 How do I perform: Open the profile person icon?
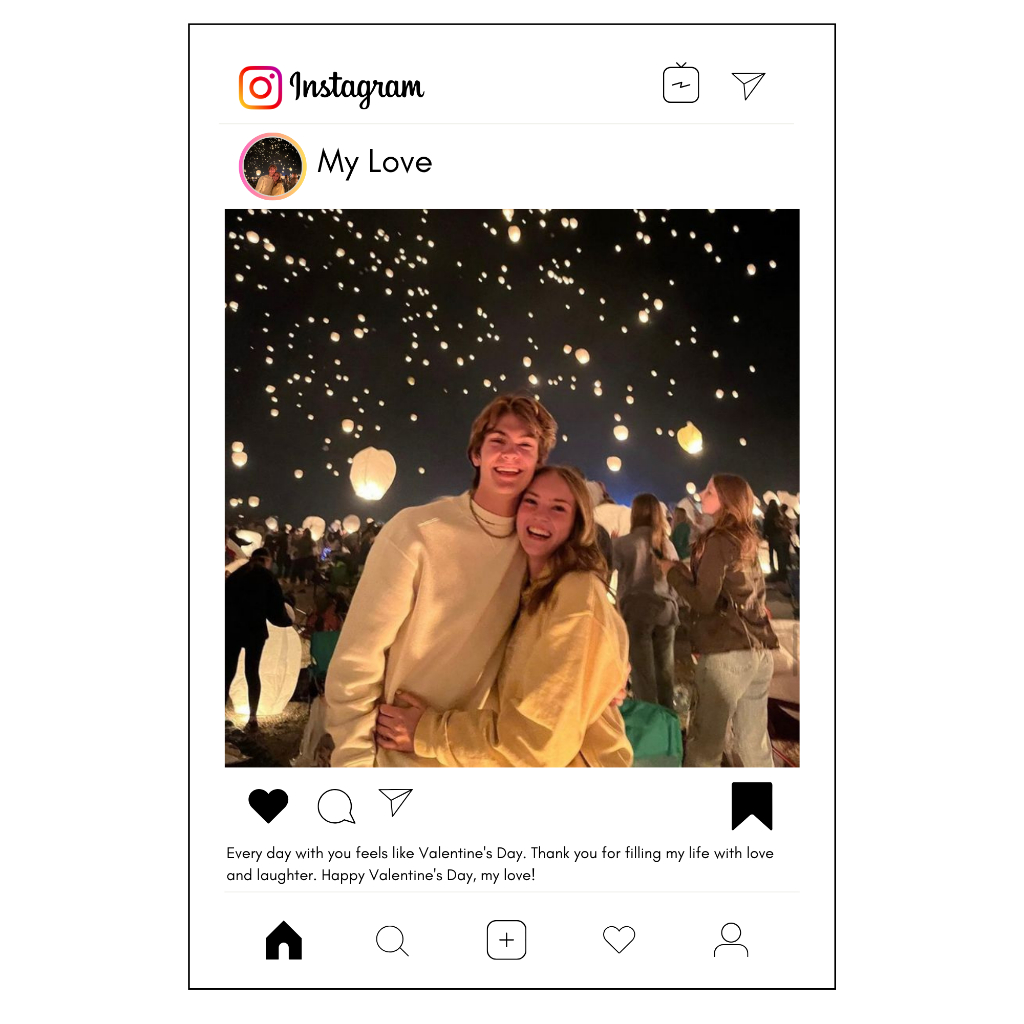(731, 940)
